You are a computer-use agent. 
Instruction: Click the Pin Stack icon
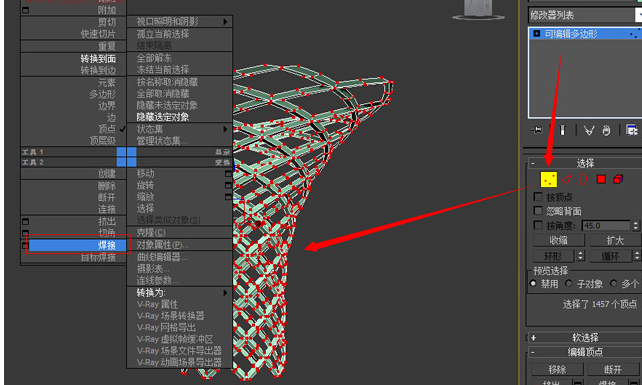coord(537,130)
